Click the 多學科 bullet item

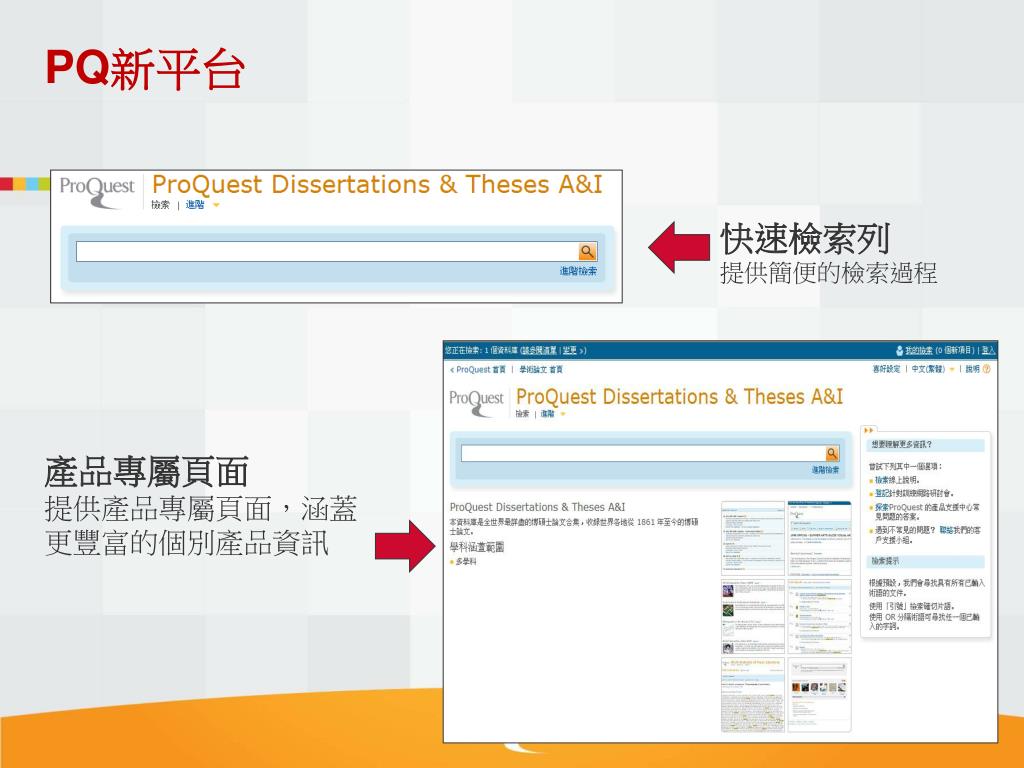466,562
